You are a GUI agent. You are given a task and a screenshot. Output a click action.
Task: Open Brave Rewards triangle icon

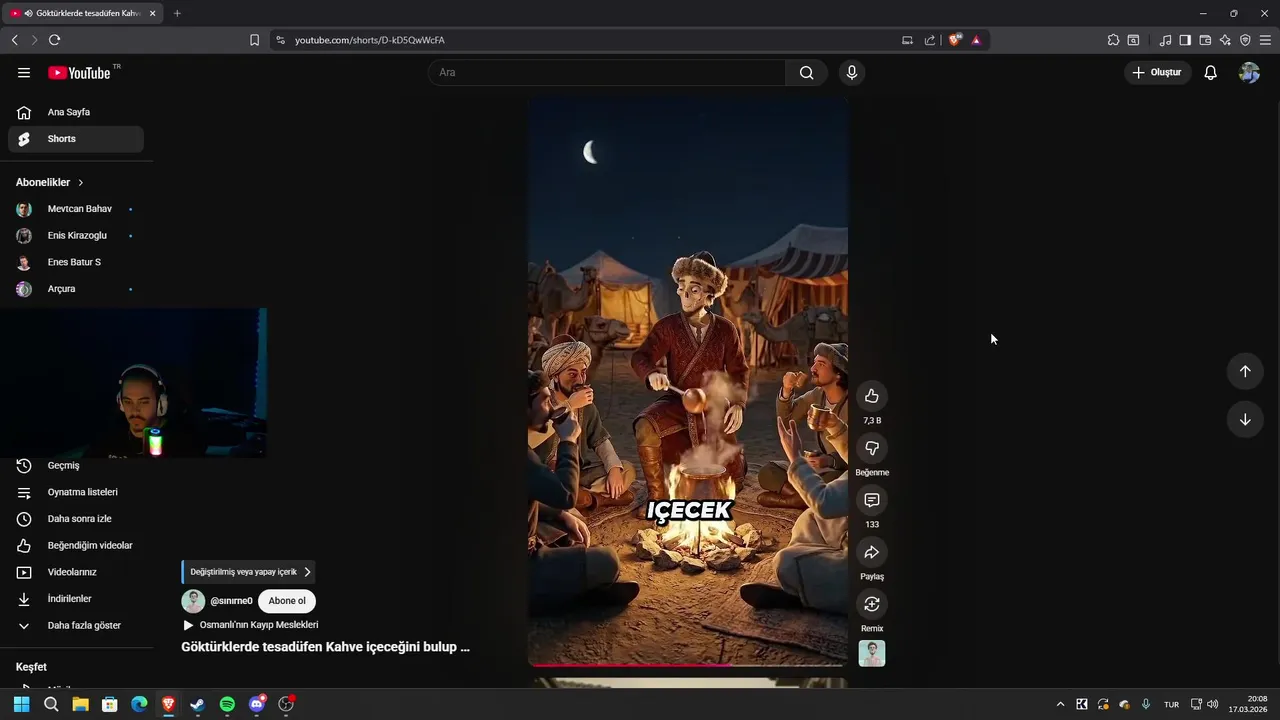point(976,40)
